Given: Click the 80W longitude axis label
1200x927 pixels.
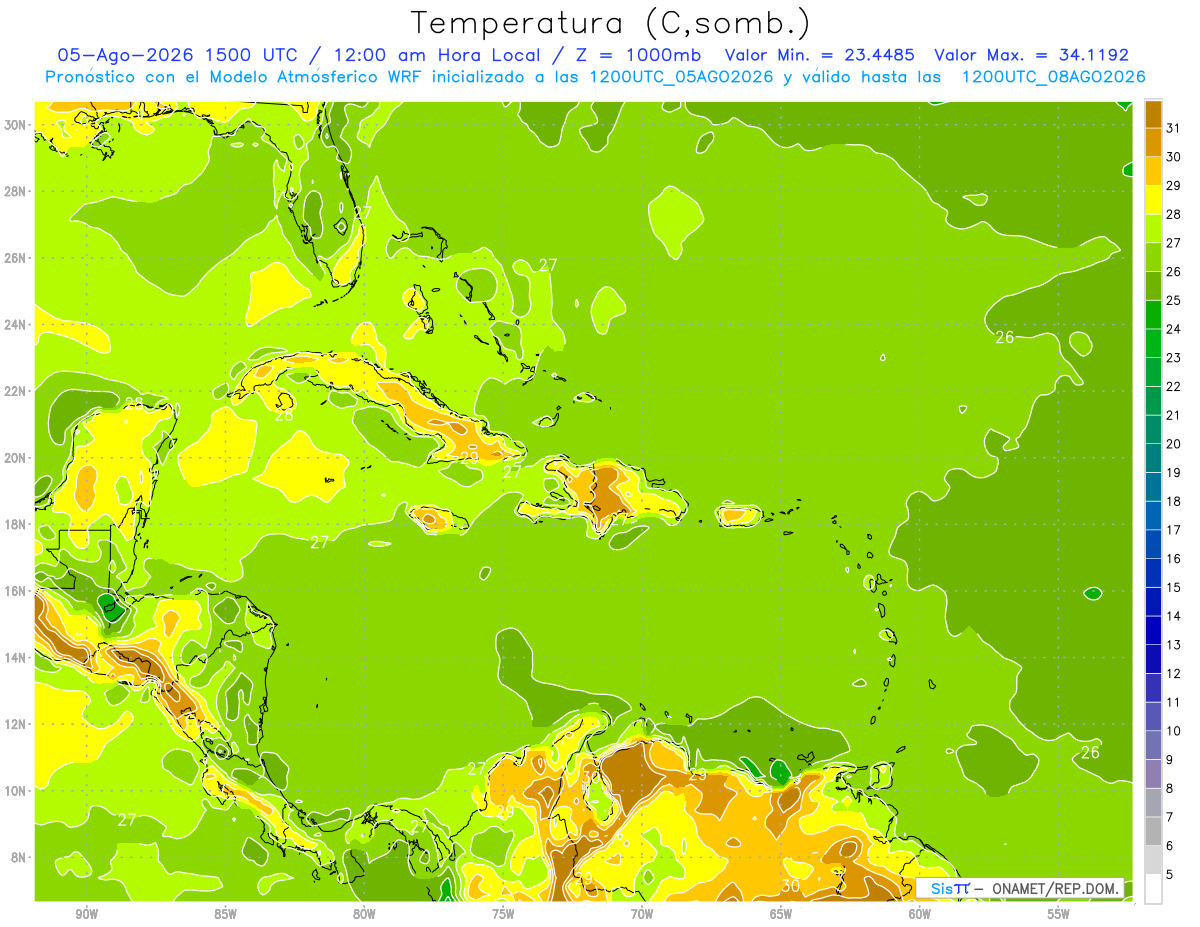Looking at the screenshot, I should tap(364, 914).
